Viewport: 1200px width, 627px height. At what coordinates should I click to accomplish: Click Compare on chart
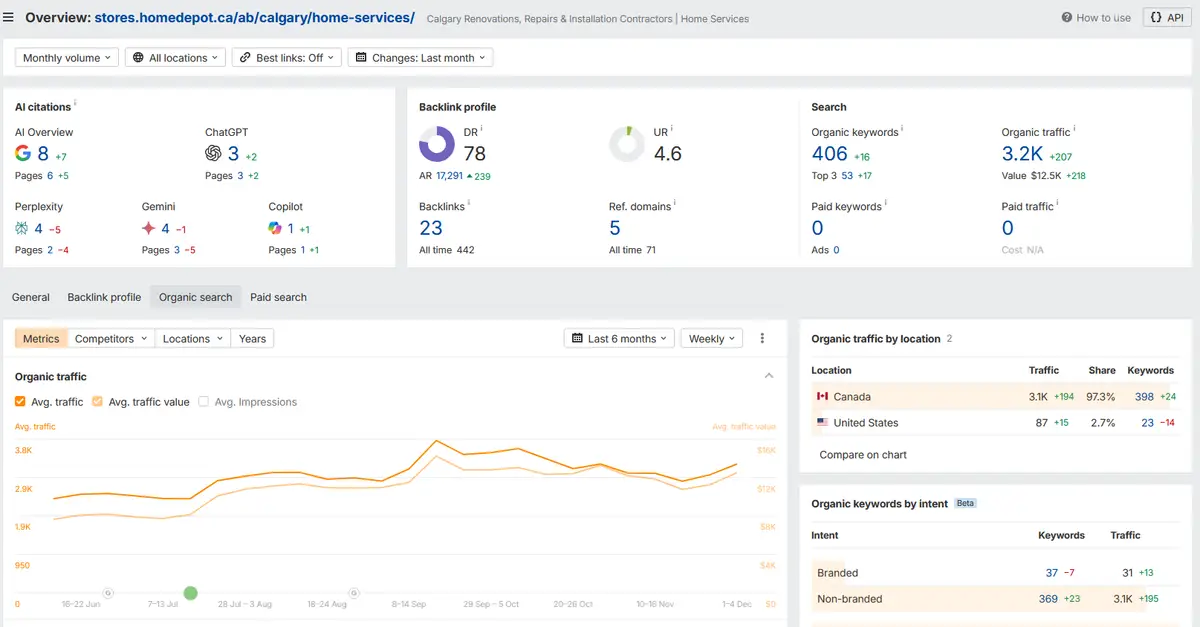[863, 455]
